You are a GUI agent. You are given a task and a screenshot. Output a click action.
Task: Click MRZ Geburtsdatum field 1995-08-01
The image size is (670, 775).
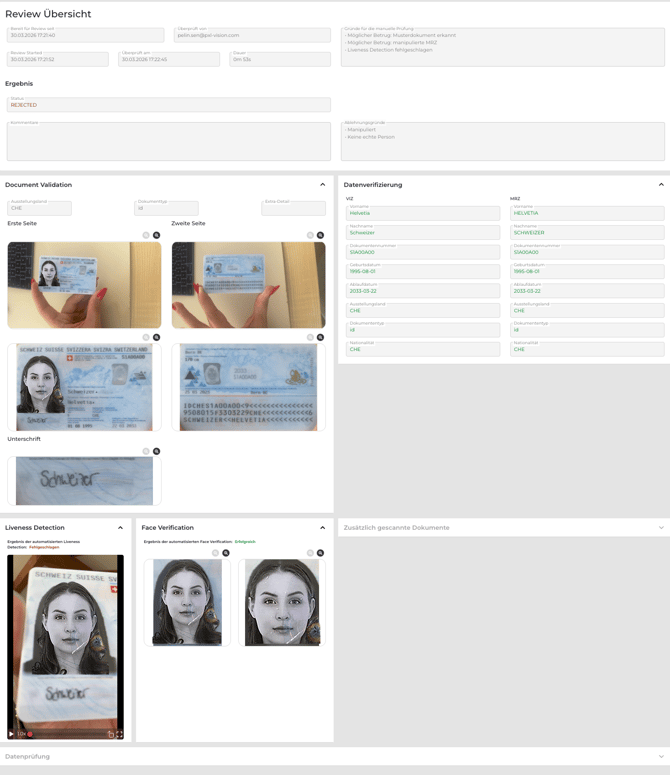tap(587, 271)
